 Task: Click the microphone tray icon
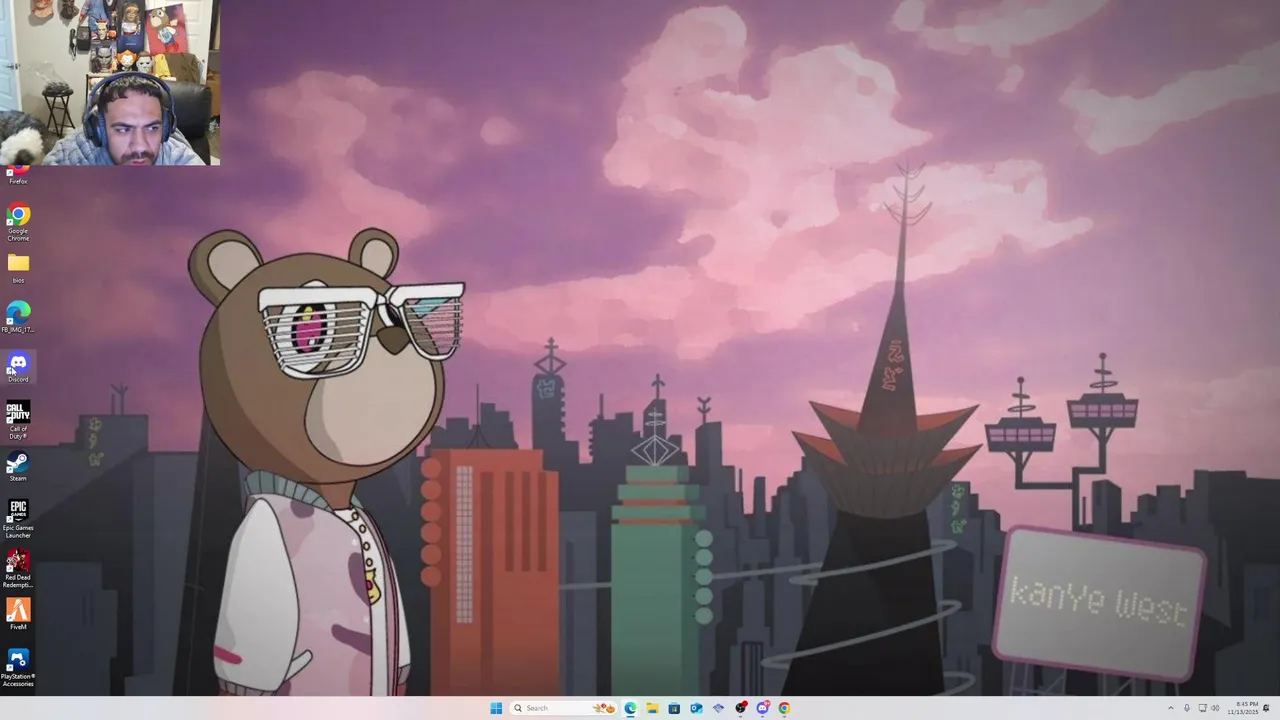tap(1187, 708)
